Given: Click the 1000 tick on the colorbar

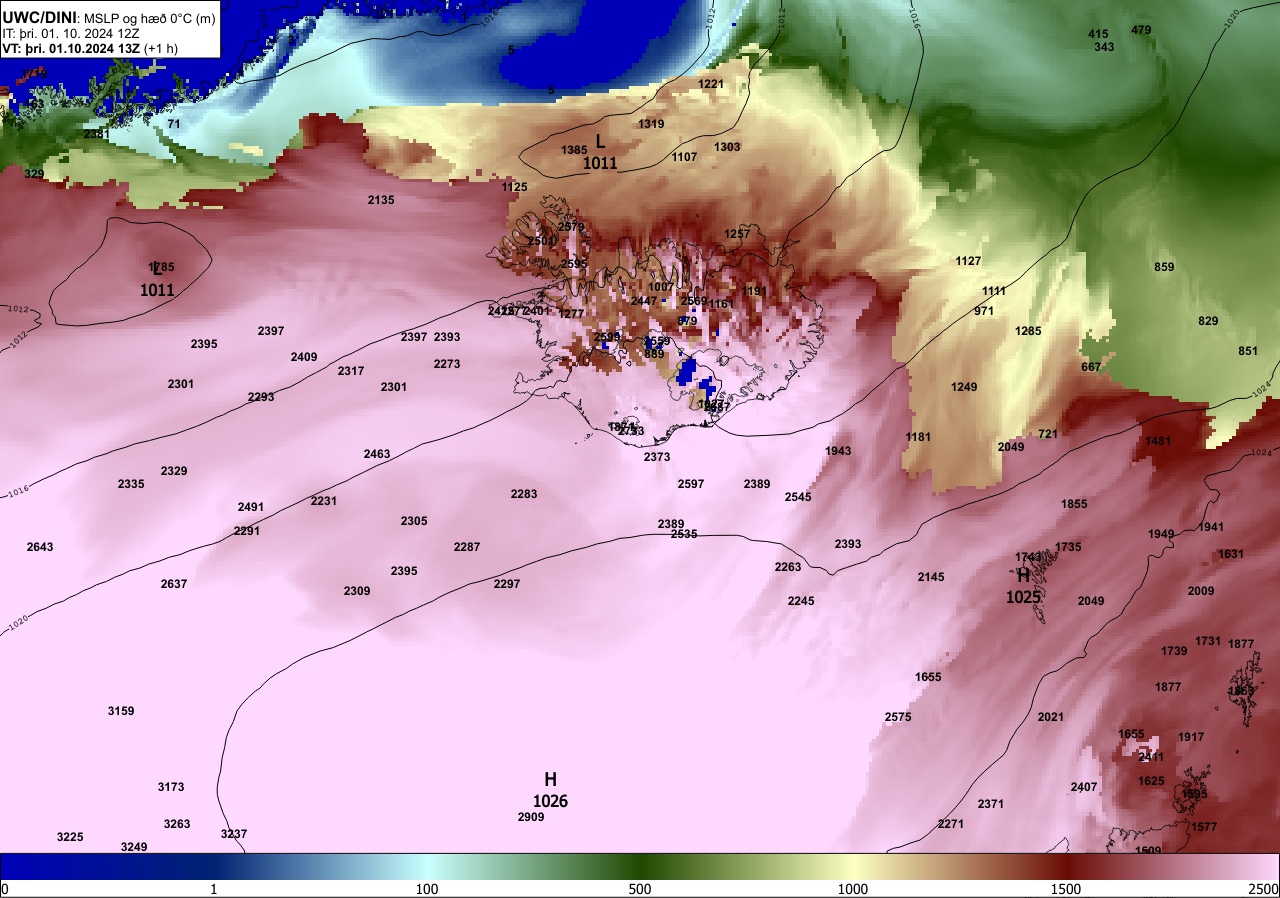Looking at the screenshot, I should pyautogui.click(x=852, y=889).
